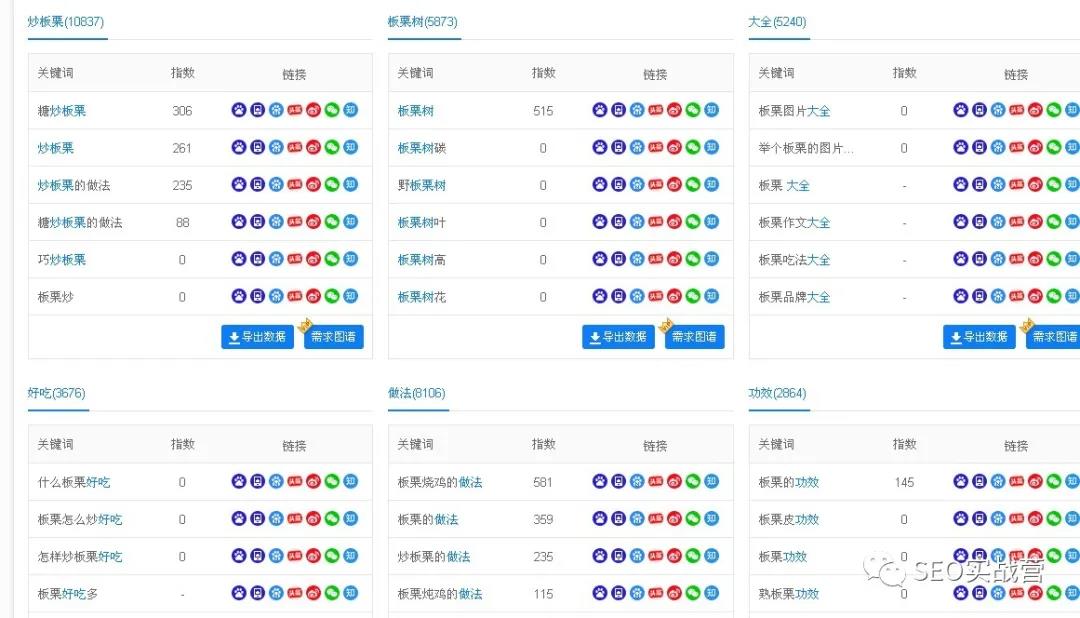Click the keyword link 糖炒板栗的做法
The height and width of the screenshot is (618, 1080).
click(78, 222)
